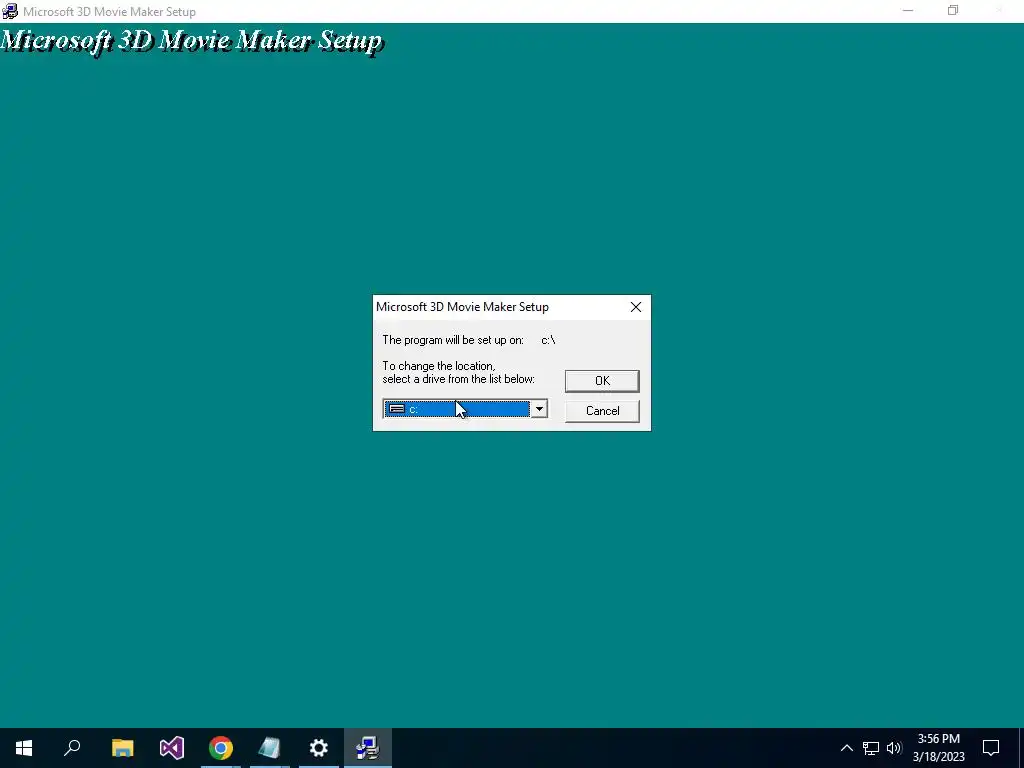Click the dialog title 'Microsoft 3D Movie Maker Setup'
The height and width of the screenshot is (768, 1024).
pos(462,307)
